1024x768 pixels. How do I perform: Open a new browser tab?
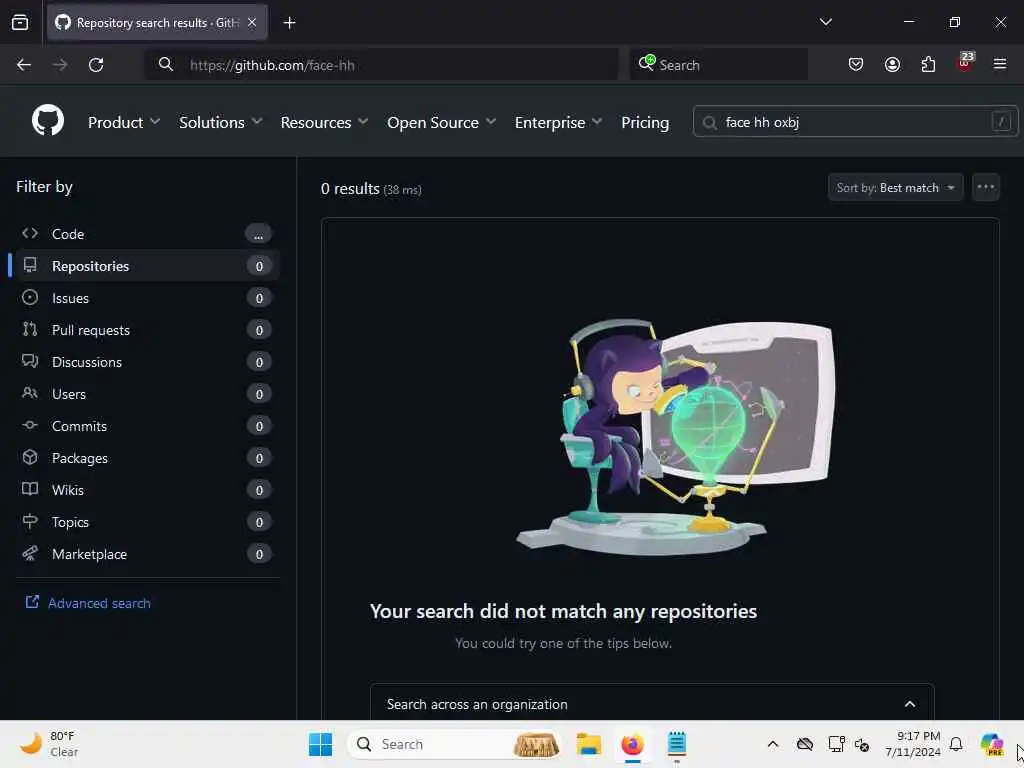coord(289,23)
